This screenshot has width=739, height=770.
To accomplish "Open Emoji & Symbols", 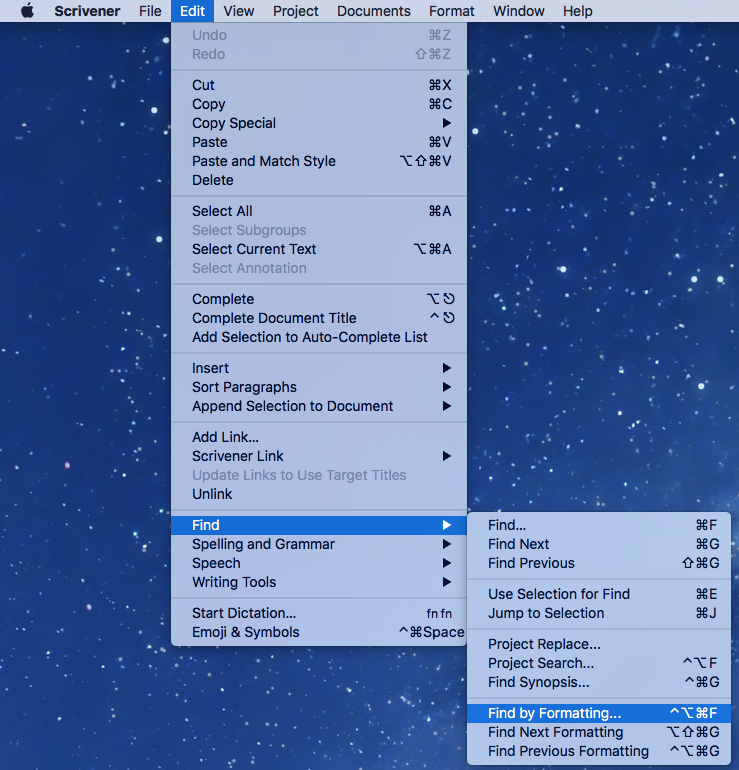I will tap(319, 632).
